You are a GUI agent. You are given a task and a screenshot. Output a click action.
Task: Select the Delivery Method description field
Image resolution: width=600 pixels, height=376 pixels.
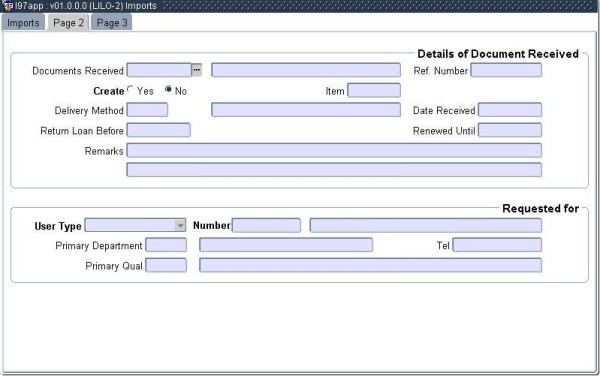[306, 110]
